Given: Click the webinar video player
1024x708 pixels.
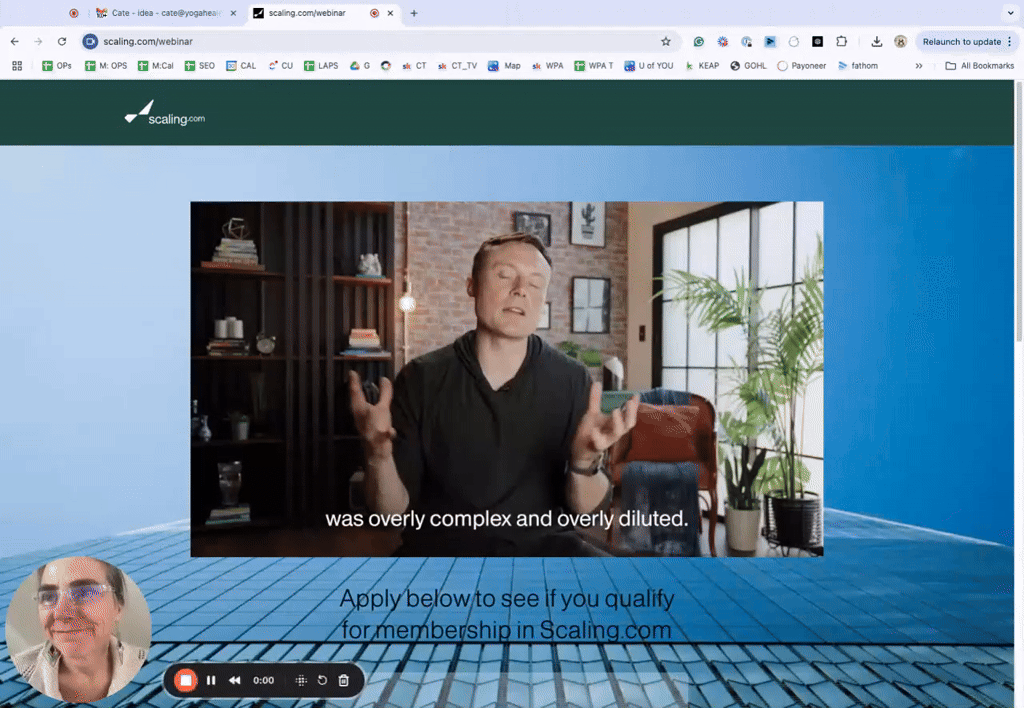Looking at the screenshot, I should pos(507,379).
